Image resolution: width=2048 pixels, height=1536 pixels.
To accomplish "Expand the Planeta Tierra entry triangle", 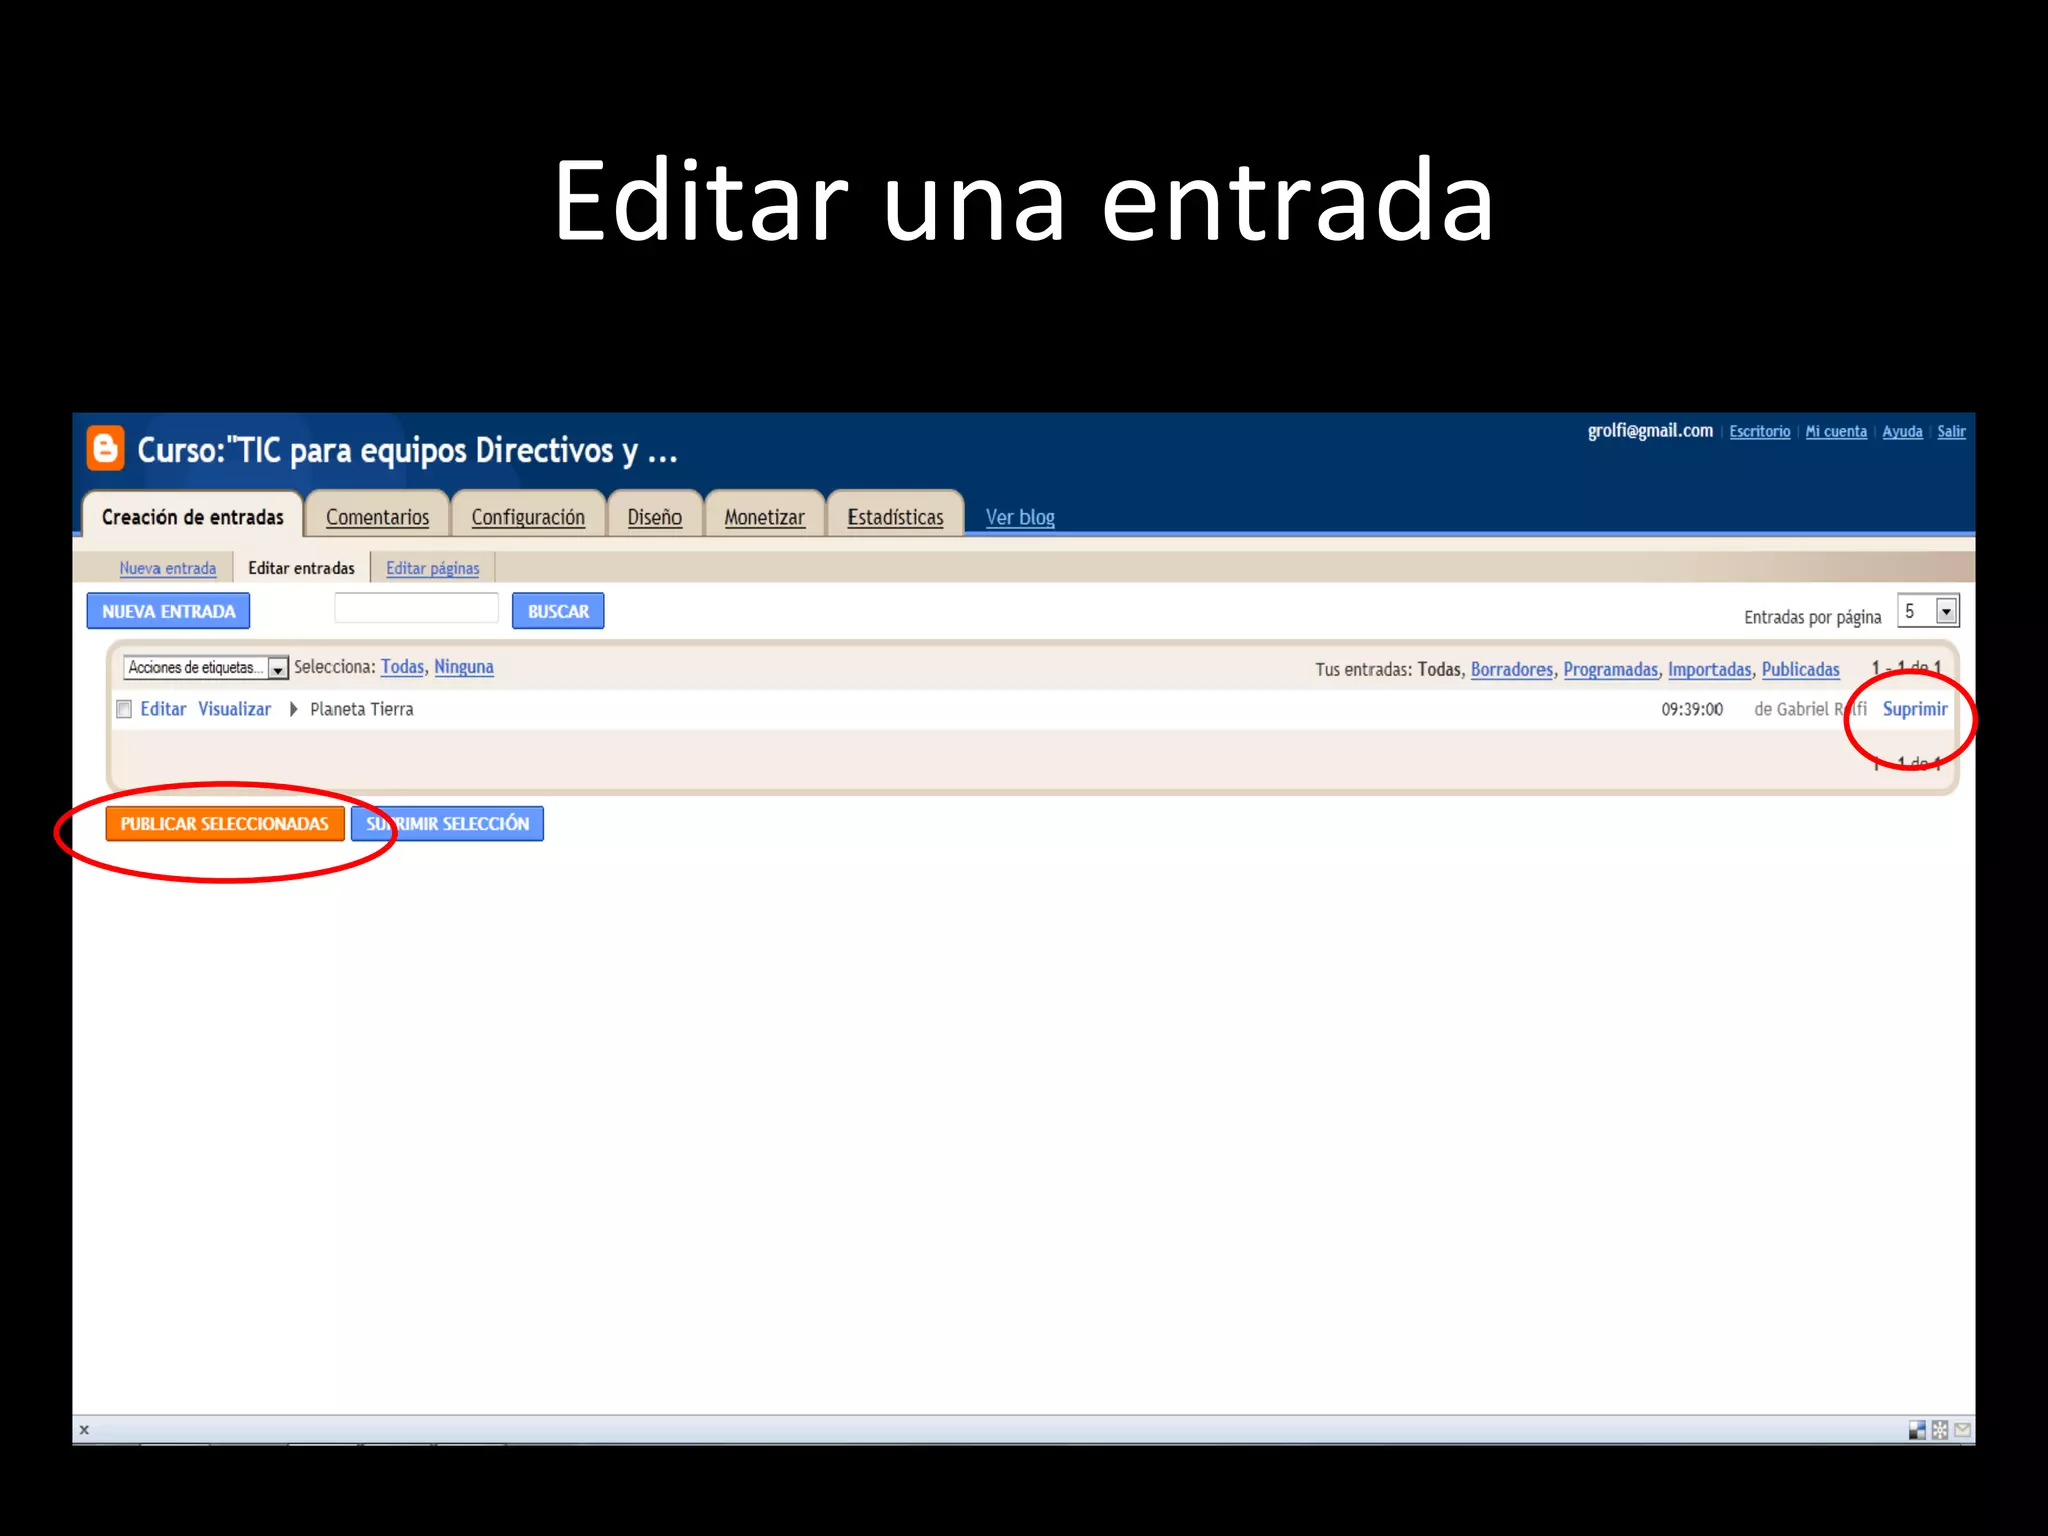I will pos(293,709).
